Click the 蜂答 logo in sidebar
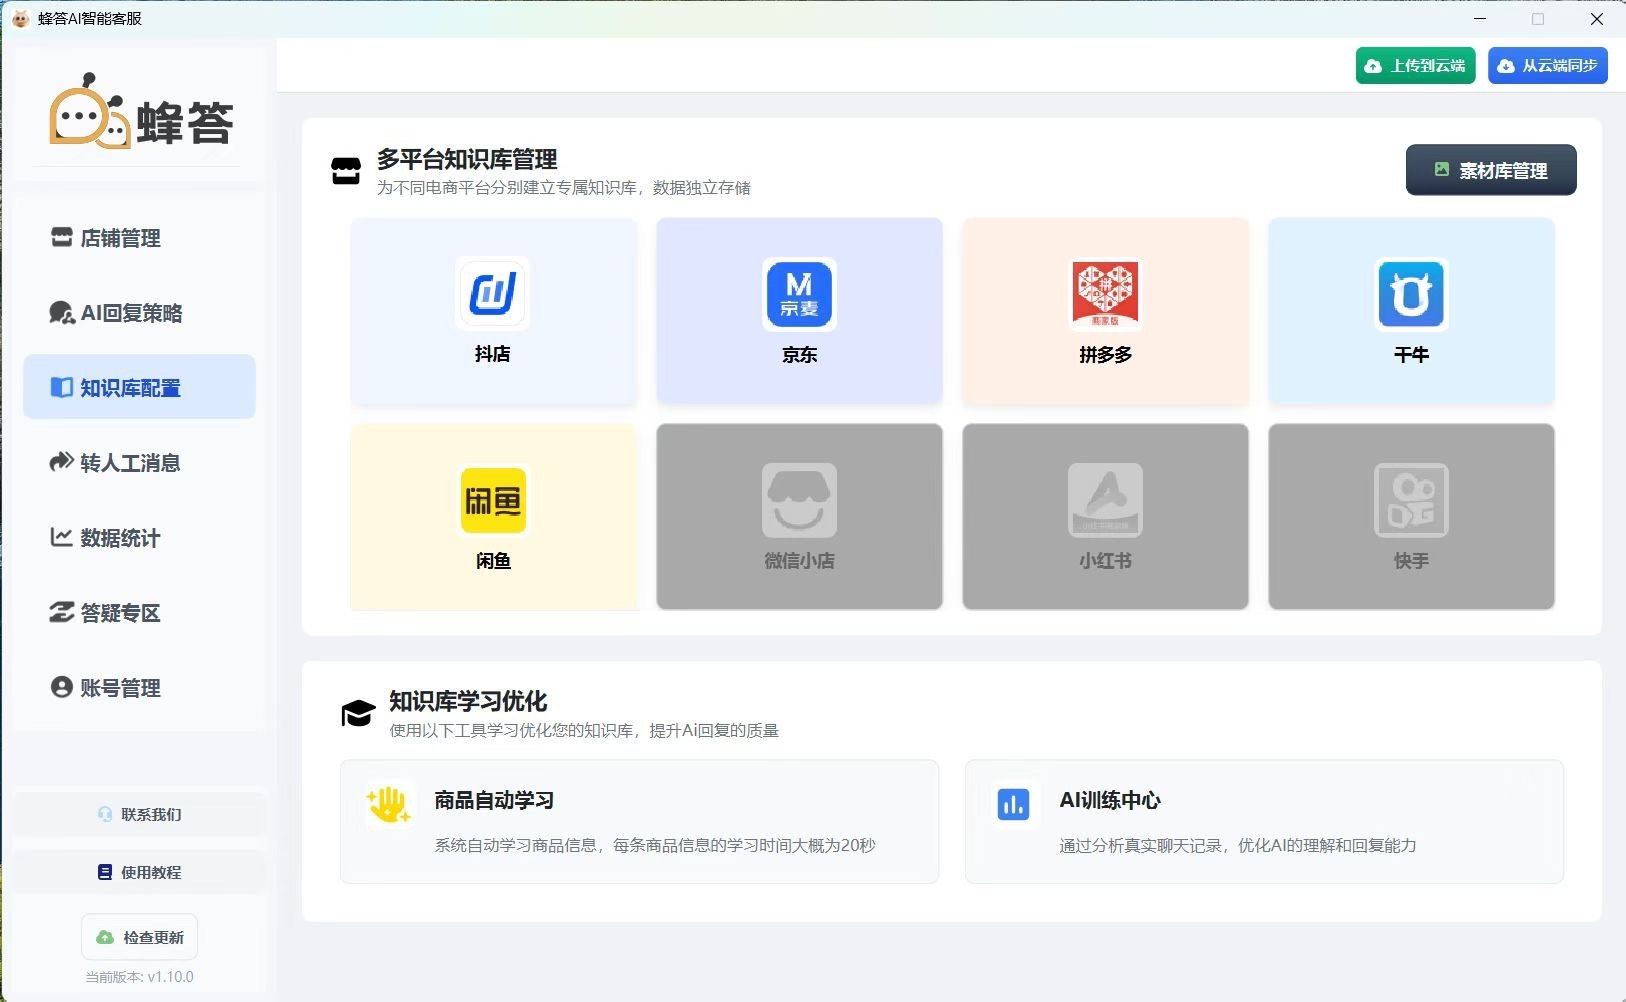This screenshot has width=1626, height=1002. coord(141,113)
